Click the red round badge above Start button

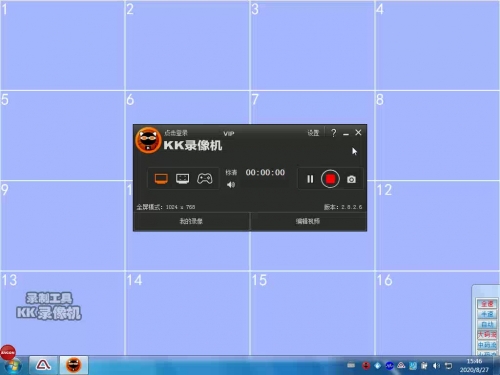pyautogui.click(x=8, y=352)
